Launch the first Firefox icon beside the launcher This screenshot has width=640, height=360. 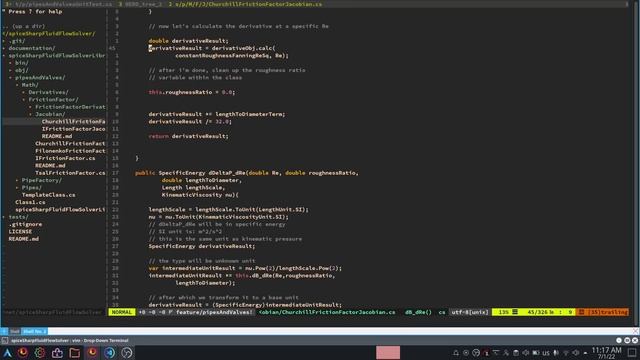pos(23,353)
